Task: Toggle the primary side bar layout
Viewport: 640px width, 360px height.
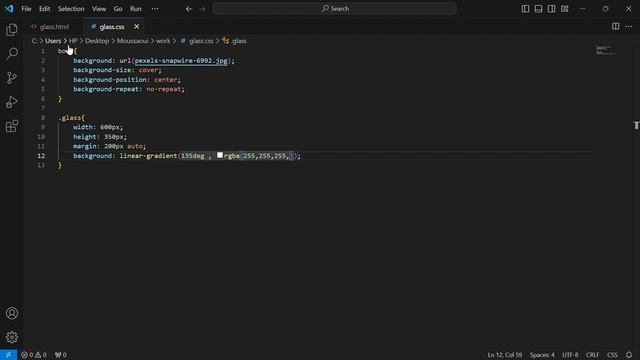Action: 525,9
